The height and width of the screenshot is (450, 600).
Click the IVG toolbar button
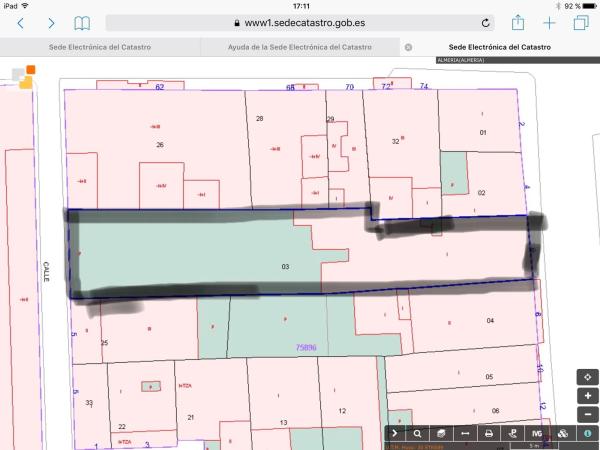pos(537,433)
